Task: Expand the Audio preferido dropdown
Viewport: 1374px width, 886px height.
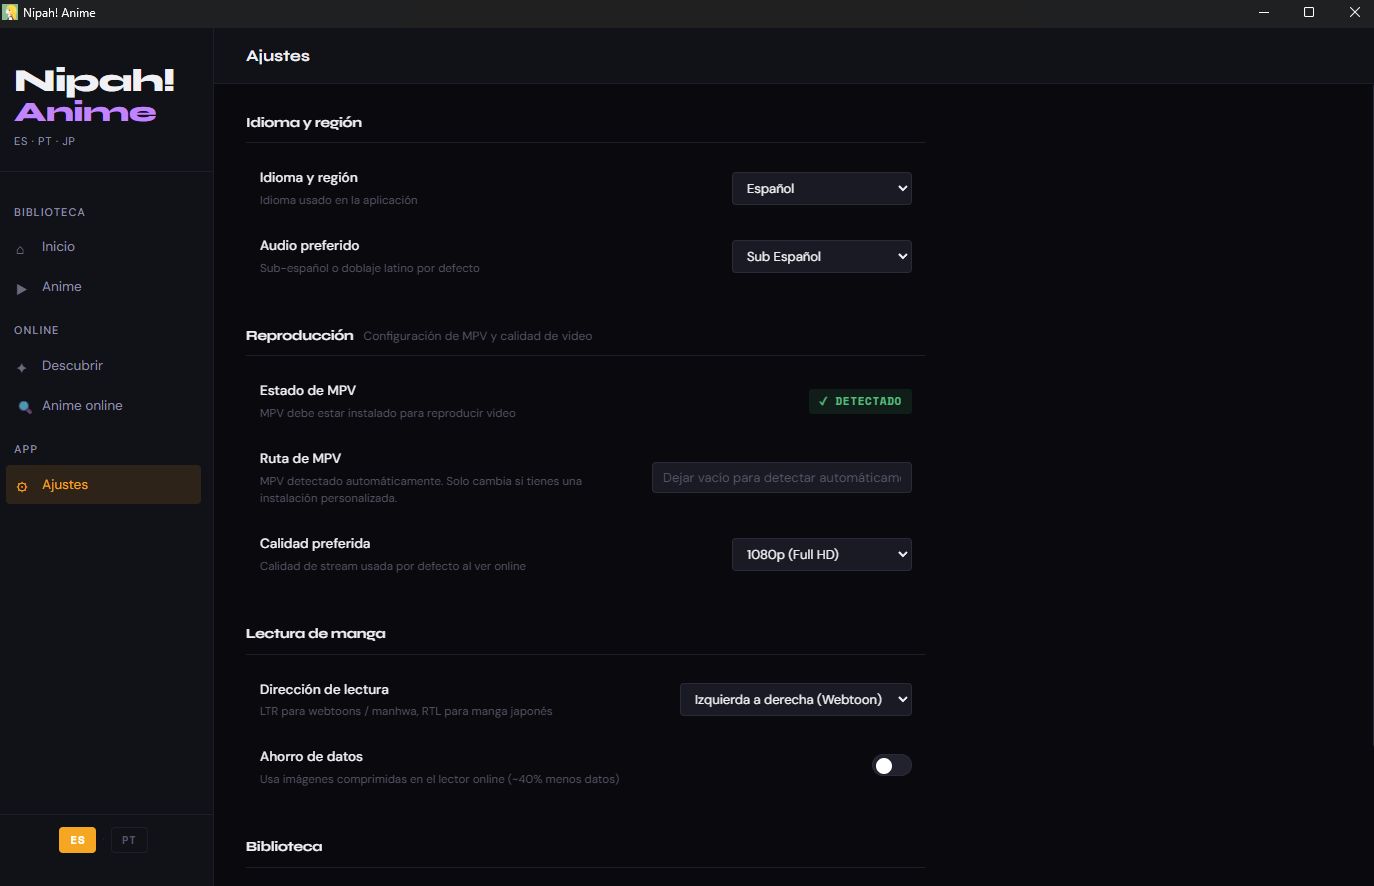Action: click(x=821, y=256)
